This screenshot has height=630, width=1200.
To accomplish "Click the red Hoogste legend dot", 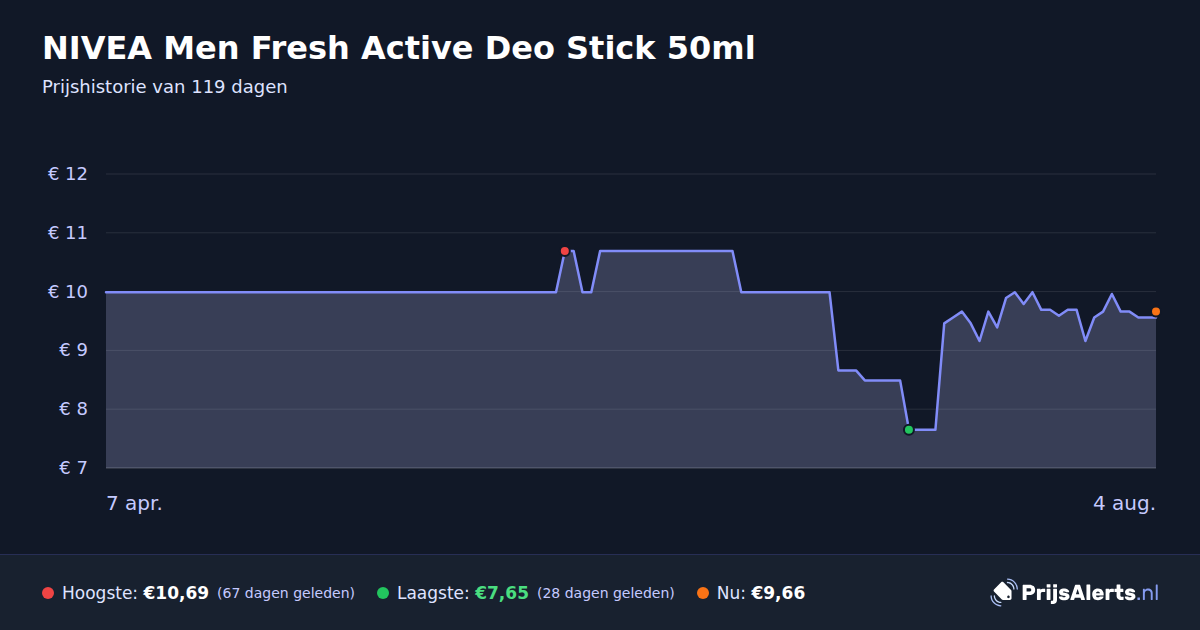I will pyautogui.click(x=48, y=593).
